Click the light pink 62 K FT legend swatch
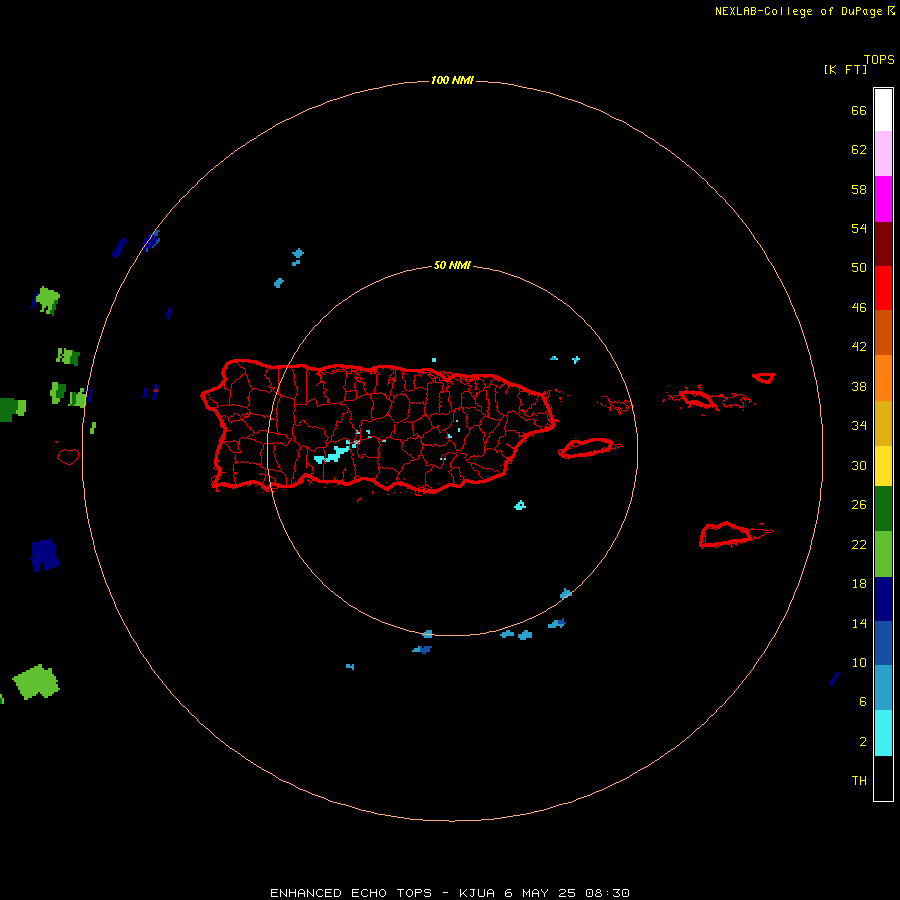 pyautogui.click(x=883, y=154)
